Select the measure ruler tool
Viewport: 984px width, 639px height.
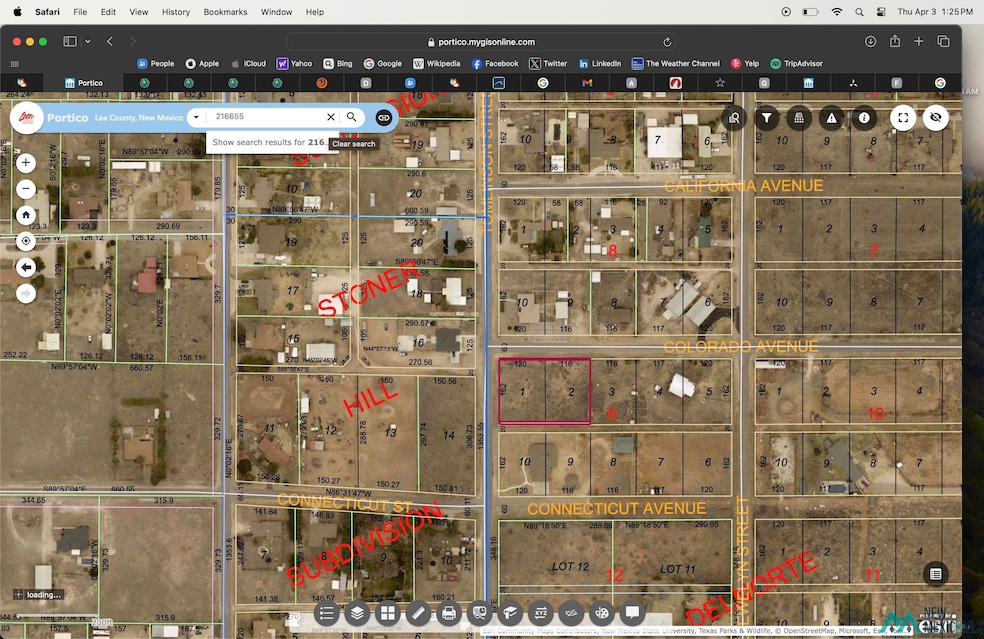coord(418,613)
